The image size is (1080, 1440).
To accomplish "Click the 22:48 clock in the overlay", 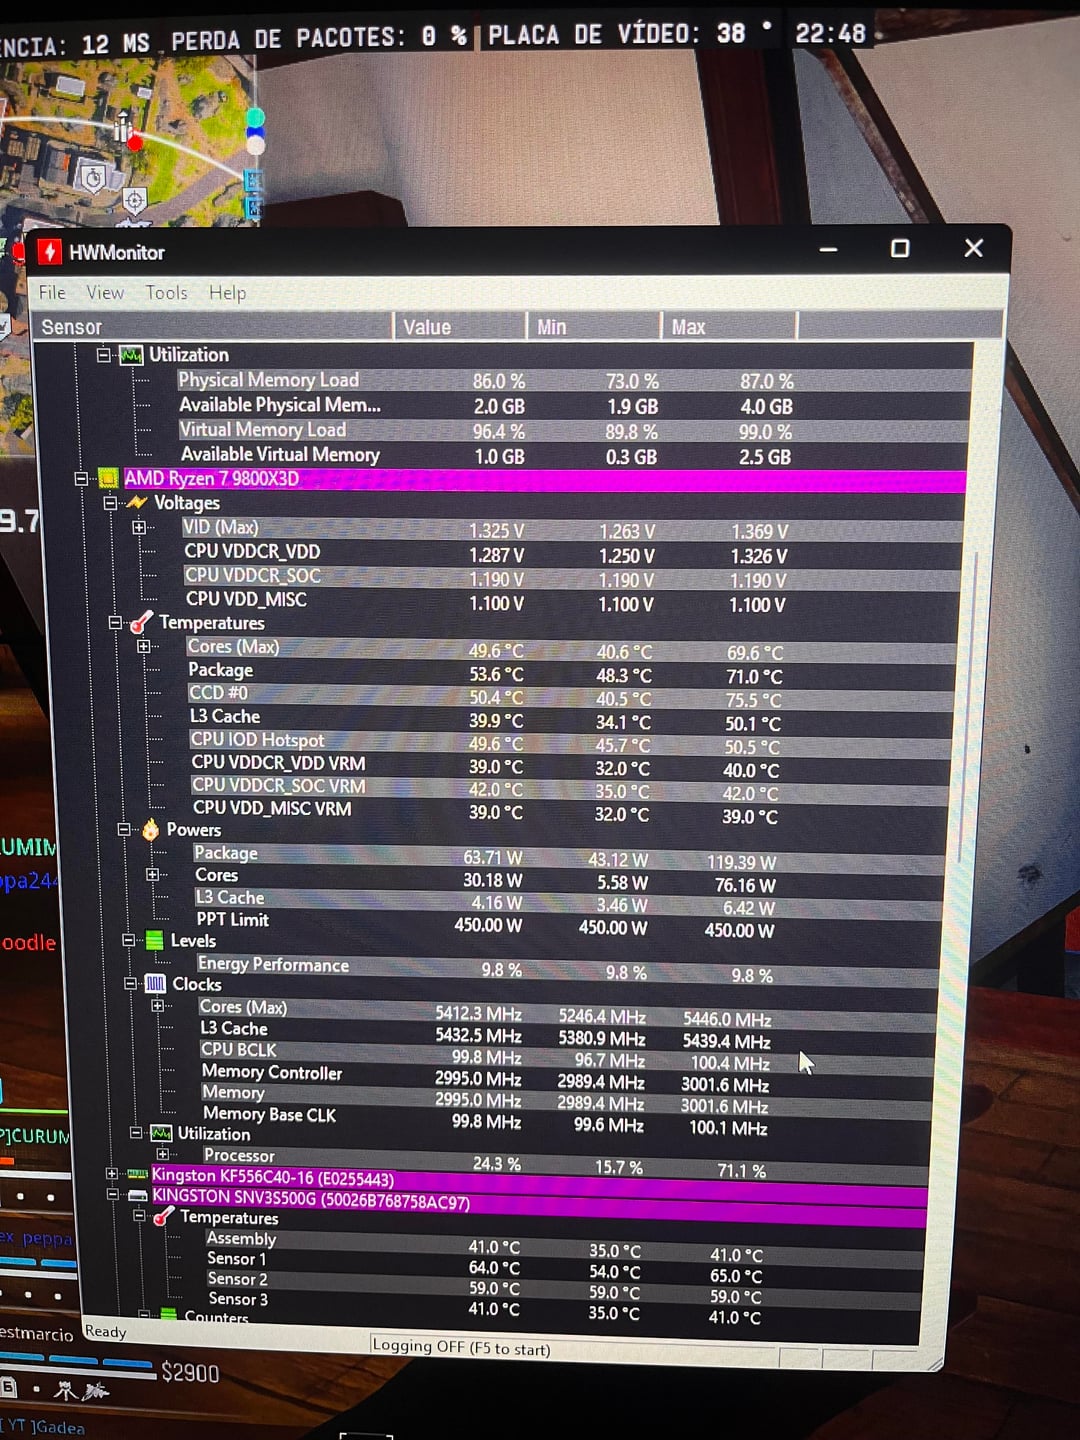I will 830,34.
